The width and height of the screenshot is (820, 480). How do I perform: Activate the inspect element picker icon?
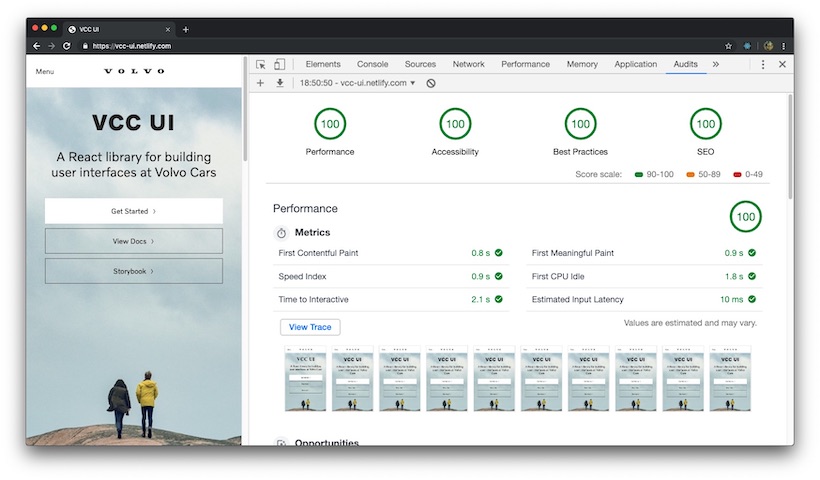pyautogui.click(x=261, y=64)
